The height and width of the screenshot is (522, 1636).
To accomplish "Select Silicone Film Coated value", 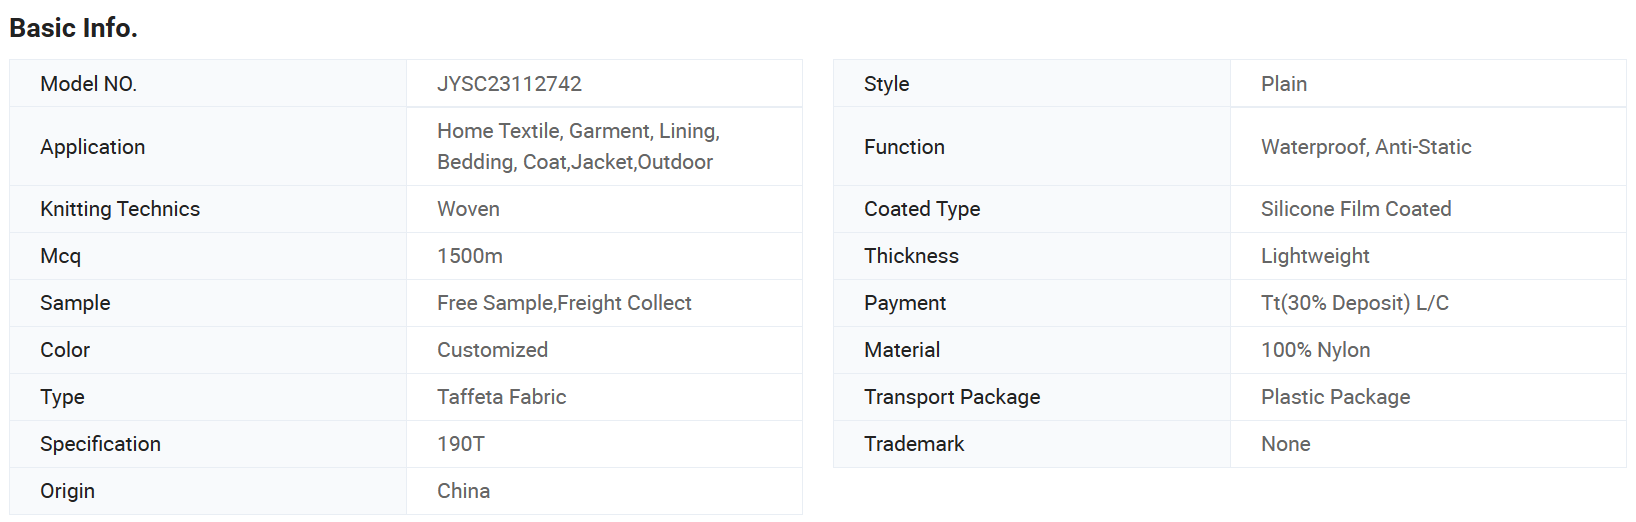I will pos(1356,209).
